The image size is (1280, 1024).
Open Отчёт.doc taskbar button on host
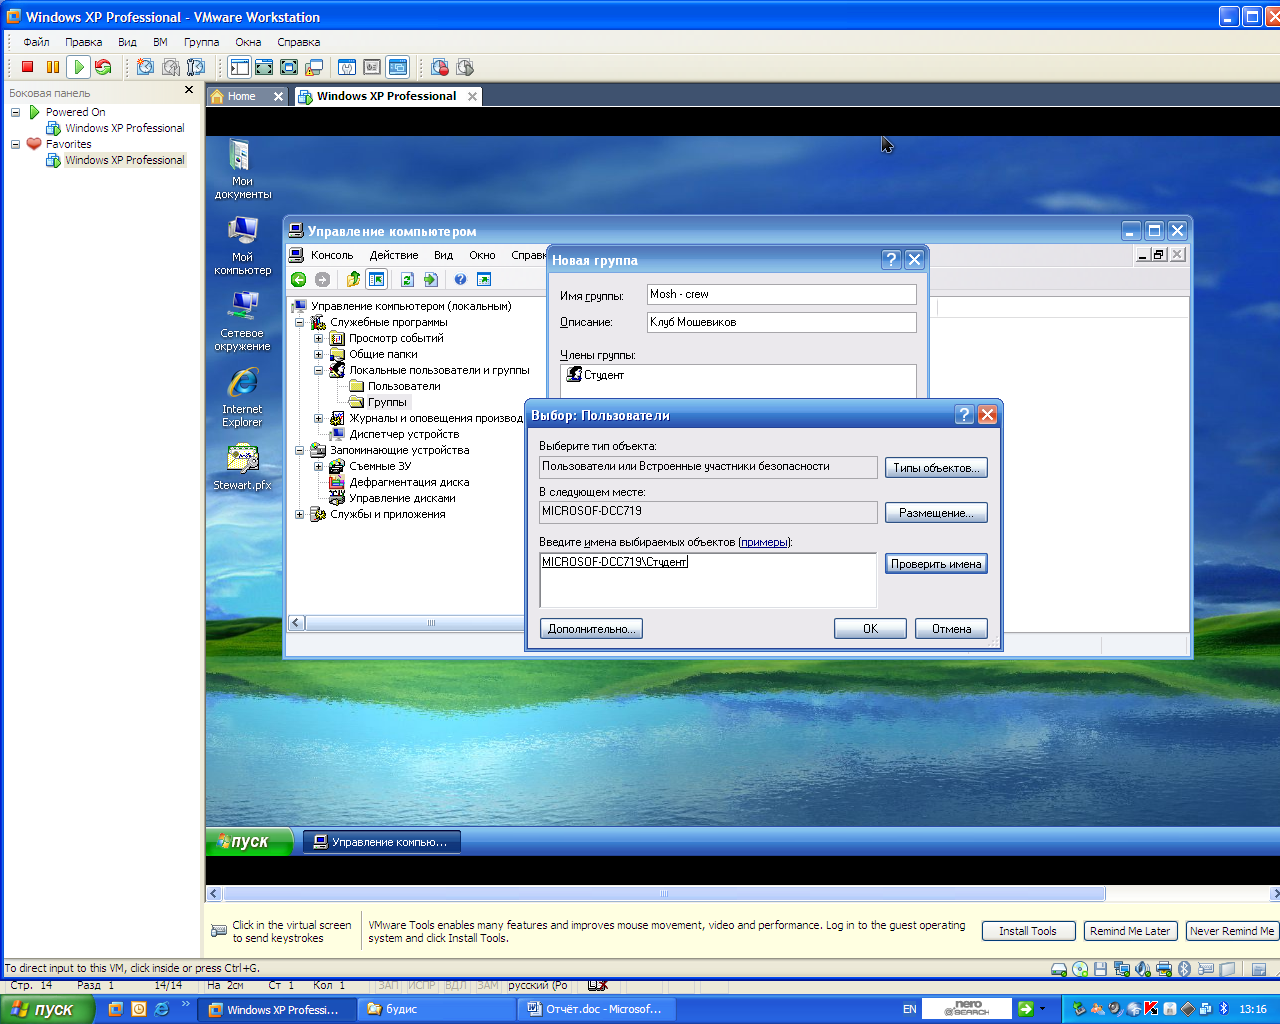coord(595,1009)
